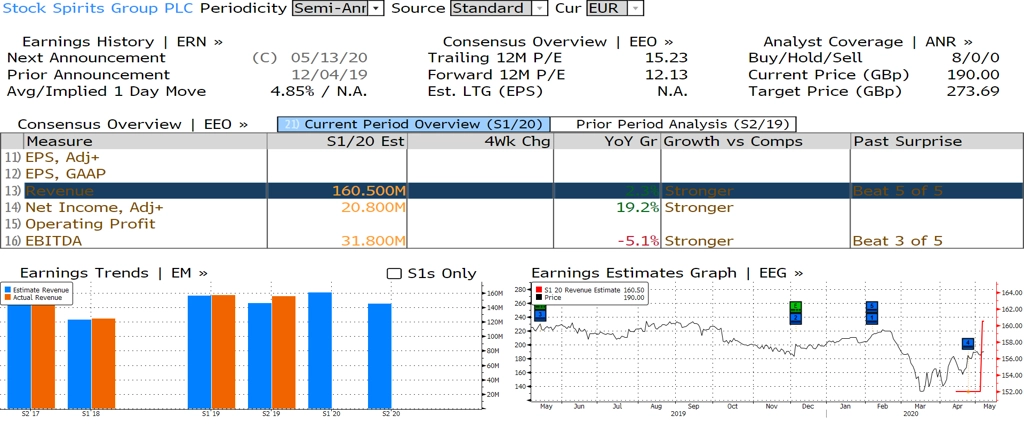Click the blue 1 marker near February
The height and width of the screenshot is (424, 1024).
(872, 318)
